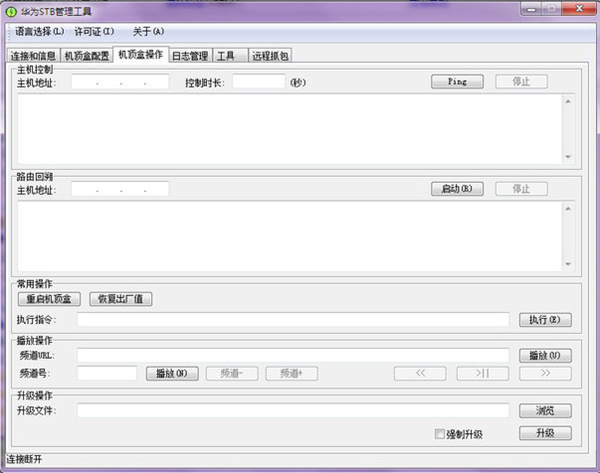Screen dimensions: 600x473
Task: Open the 许可证(I) menu
Action: tap(94, 31)
